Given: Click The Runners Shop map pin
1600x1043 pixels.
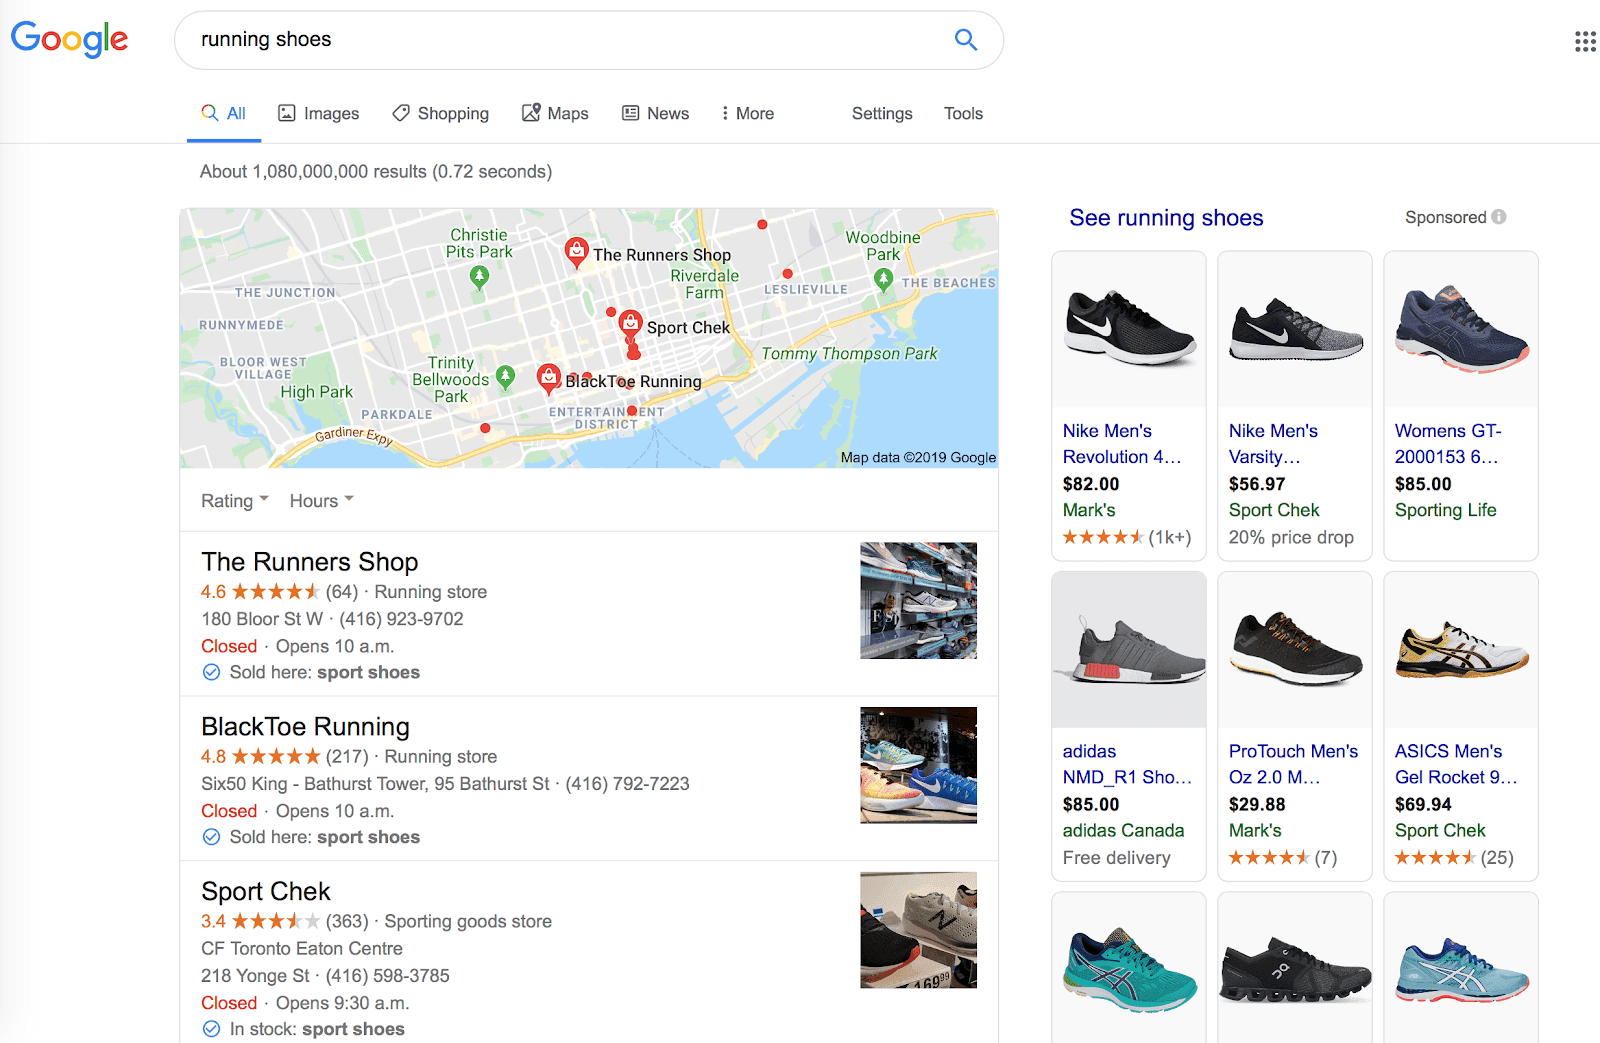Looking at the screenshot, I should pos(576,251).
